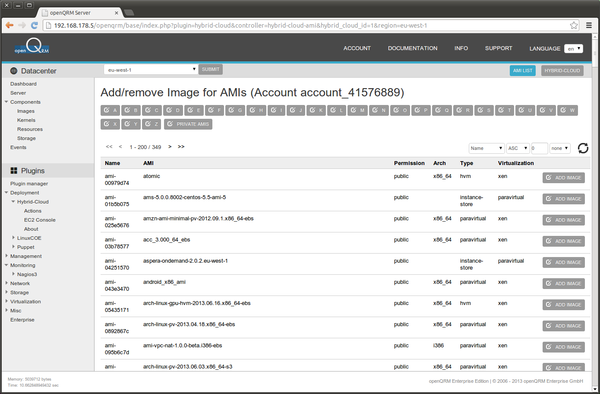Jump to the last page of results
Viewport: 600px width, 394px height.
pos(181,147)
